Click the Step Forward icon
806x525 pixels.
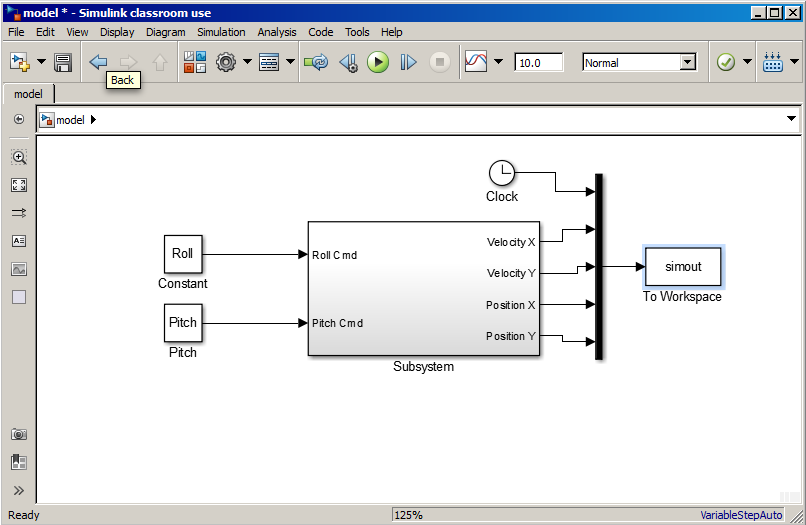(x=409, y=62)
